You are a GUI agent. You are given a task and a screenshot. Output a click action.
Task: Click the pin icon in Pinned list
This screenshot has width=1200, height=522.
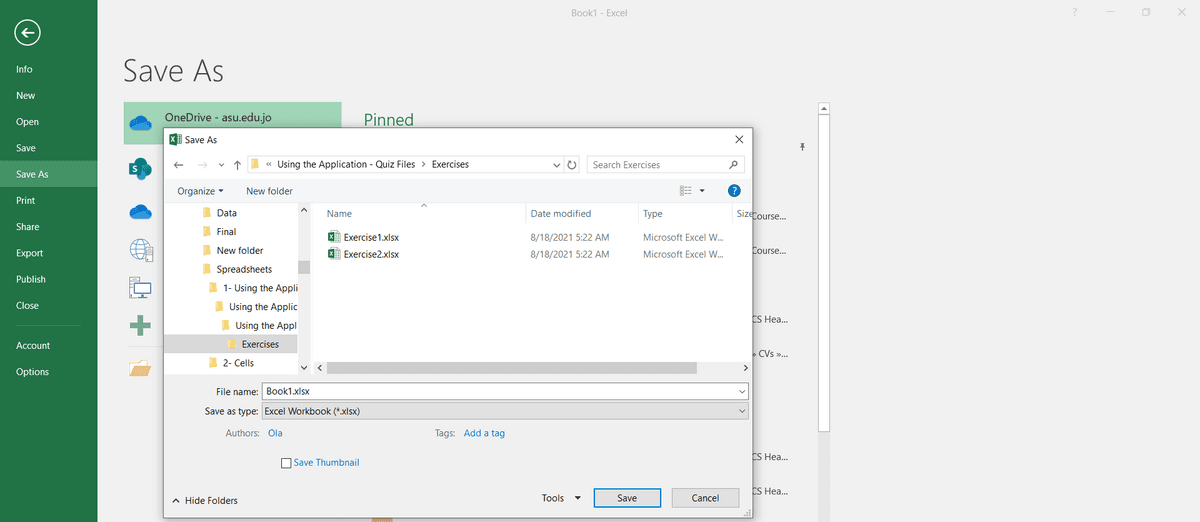(802, 147)
